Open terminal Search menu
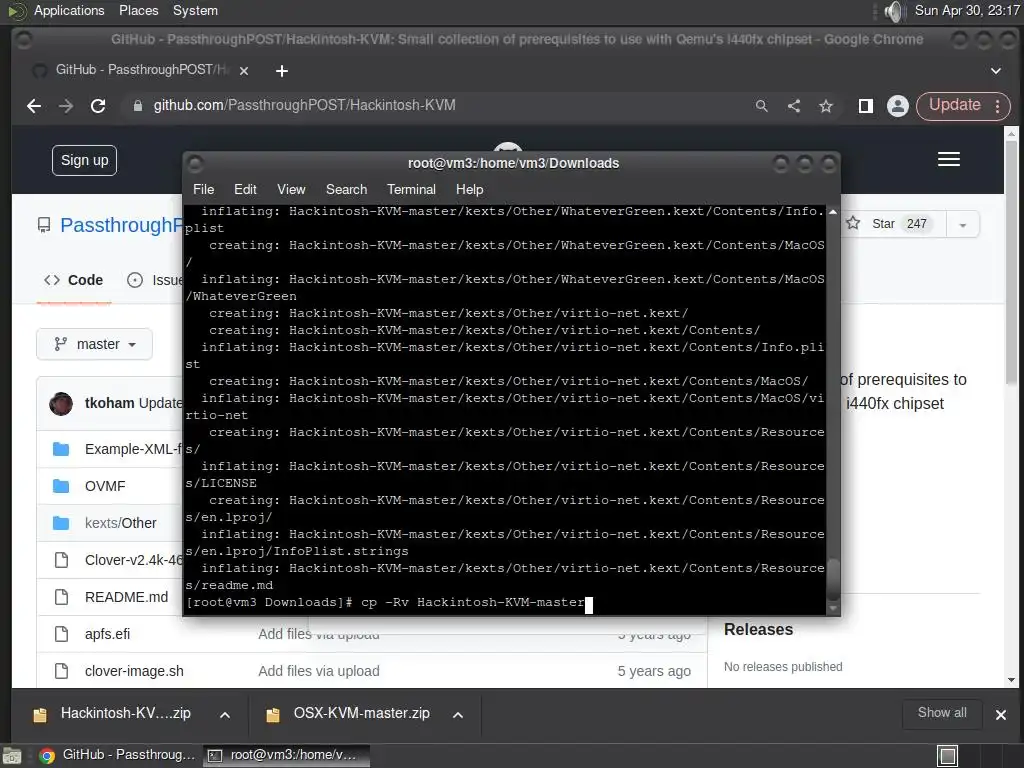Viewport: 1024px width, 768px height. 346,189
